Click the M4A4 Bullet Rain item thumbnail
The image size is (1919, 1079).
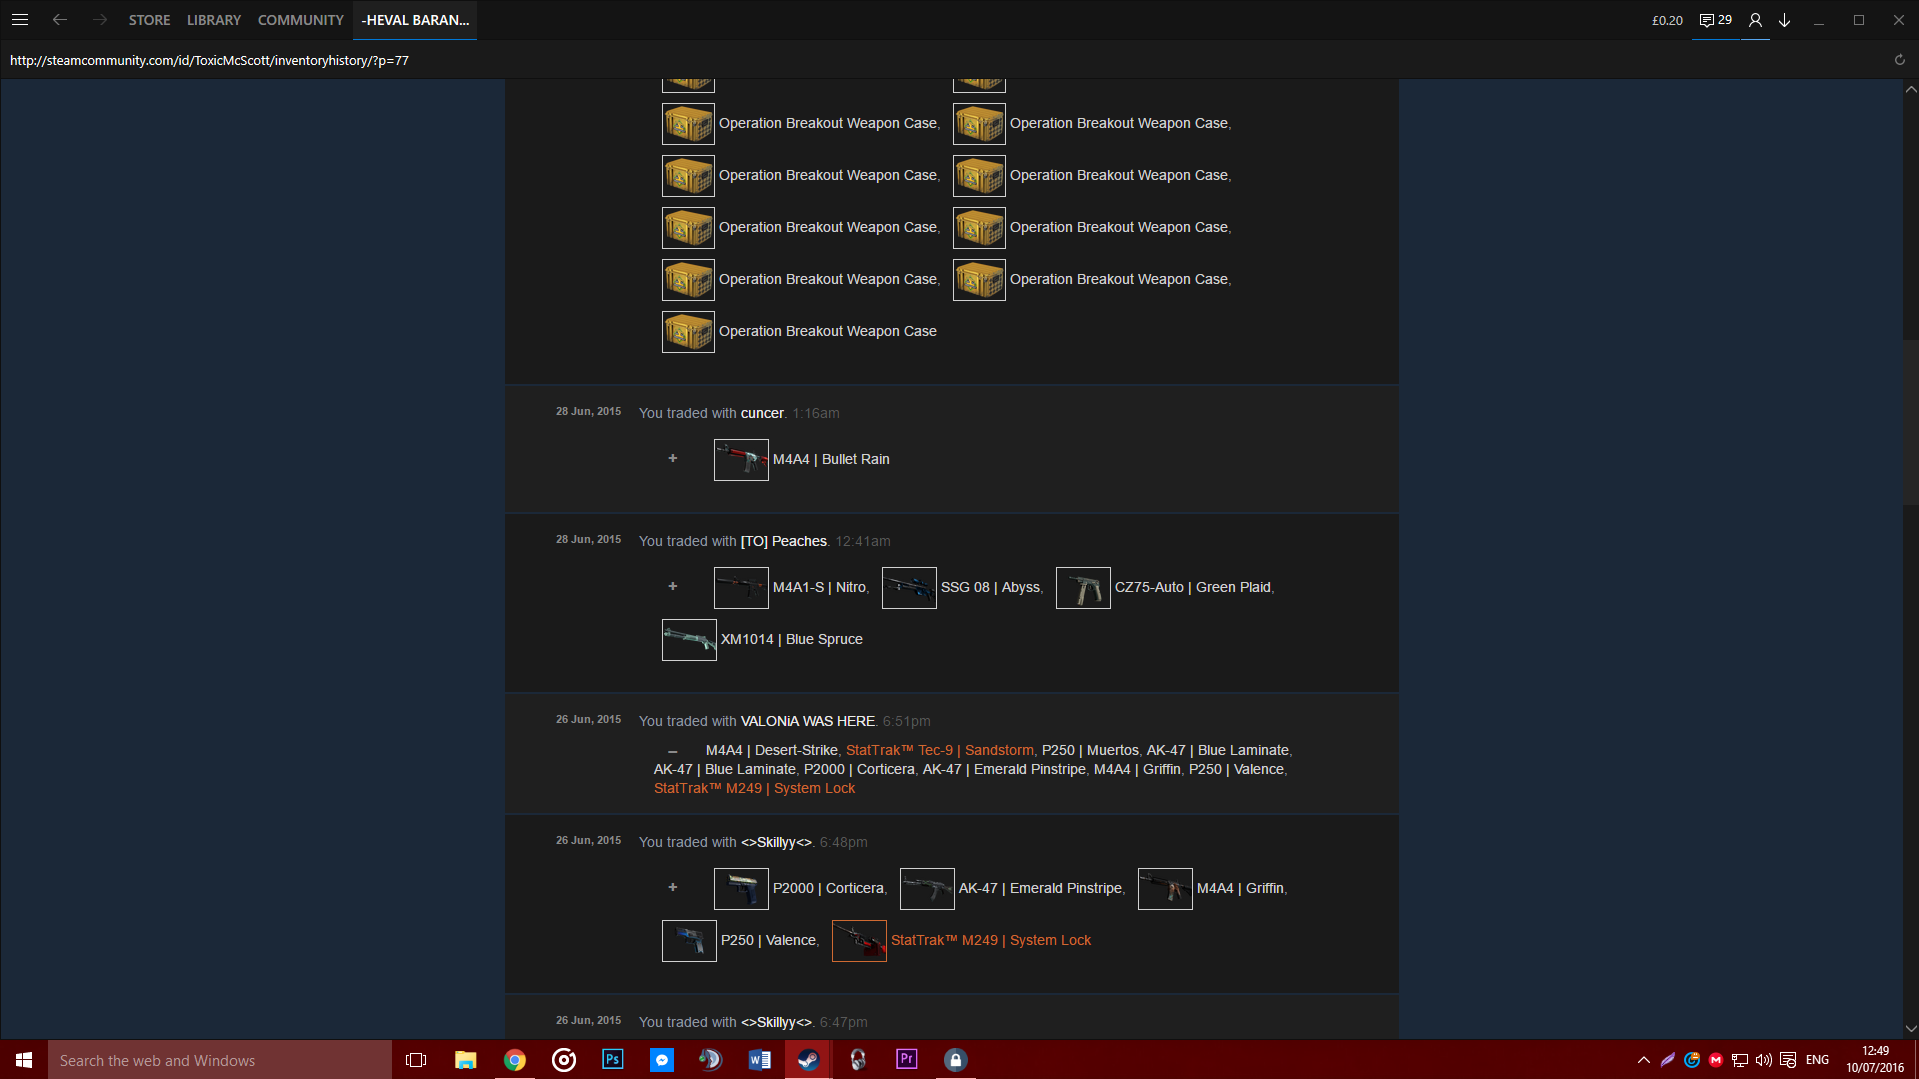tap(741, 460)
